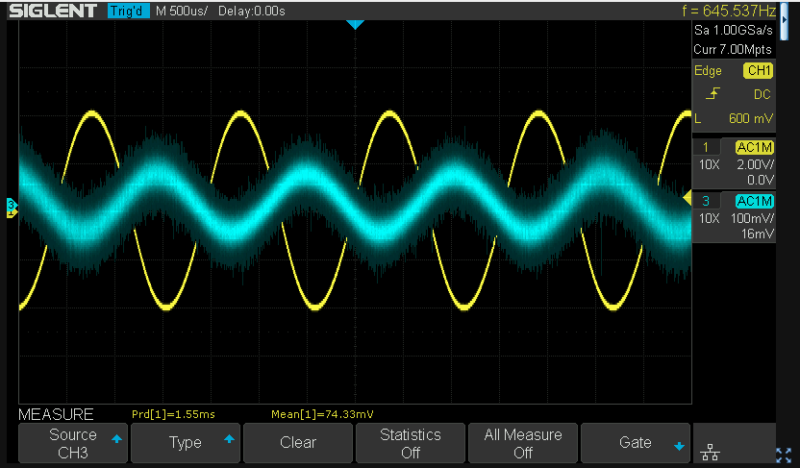
Task: Click the Trig'd status indicator
Action: click(127, 11)
